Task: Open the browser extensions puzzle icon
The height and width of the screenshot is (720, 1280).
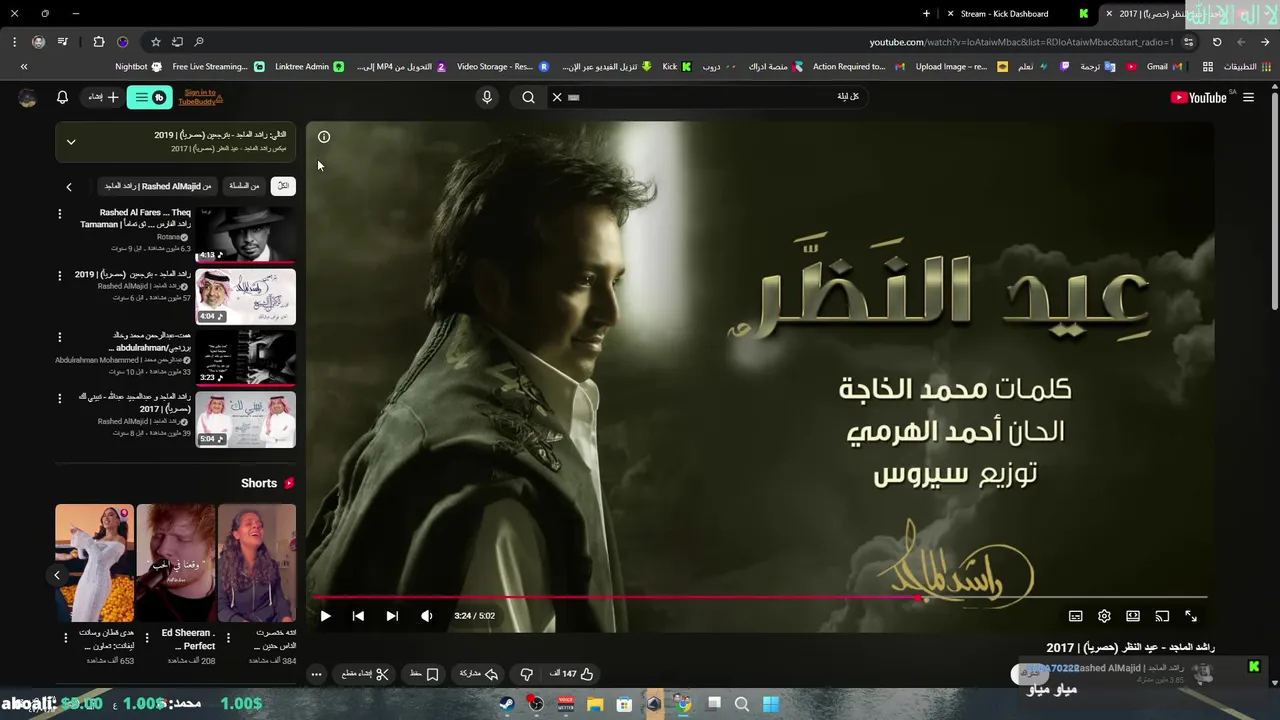Action: [x=98, y=42]
